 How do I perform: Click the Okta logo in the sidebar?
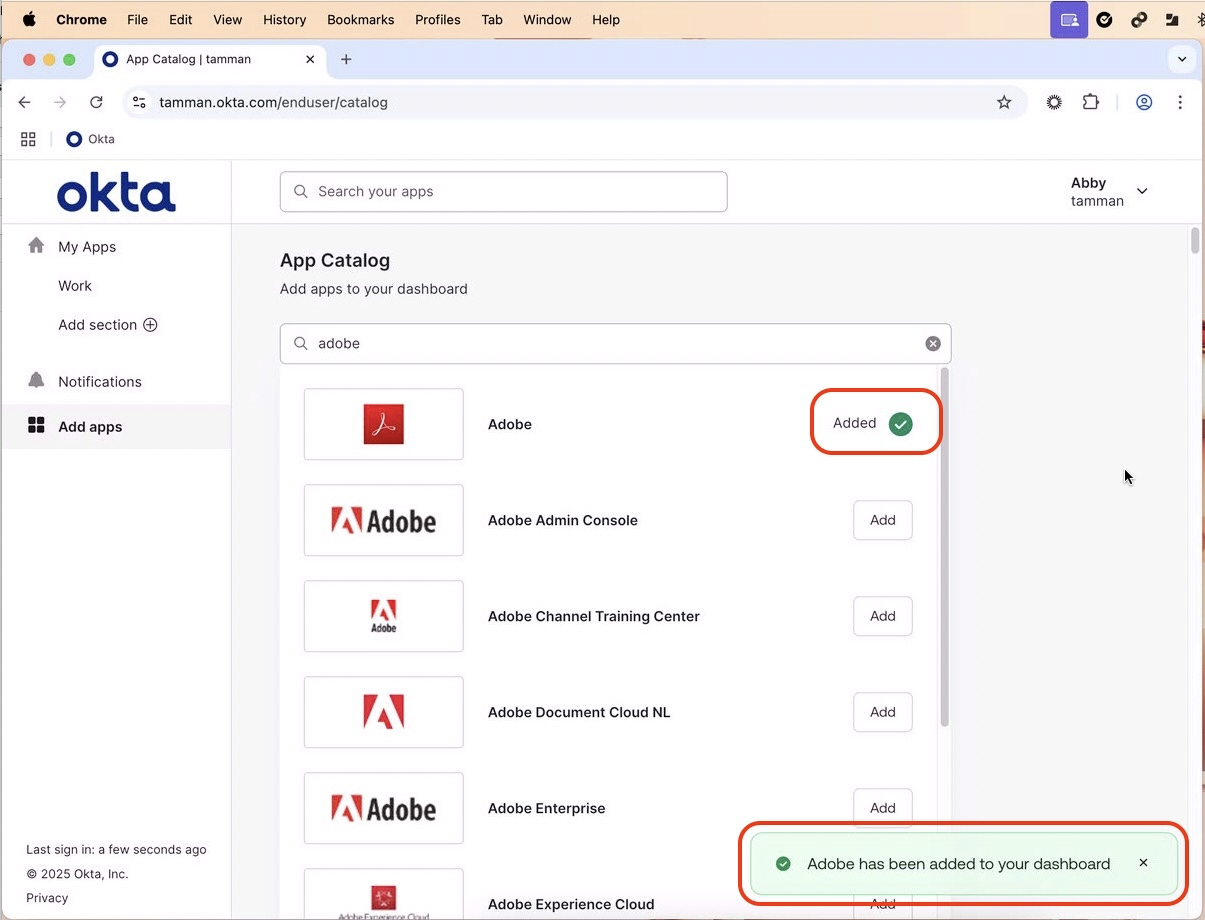coord(116,193)
